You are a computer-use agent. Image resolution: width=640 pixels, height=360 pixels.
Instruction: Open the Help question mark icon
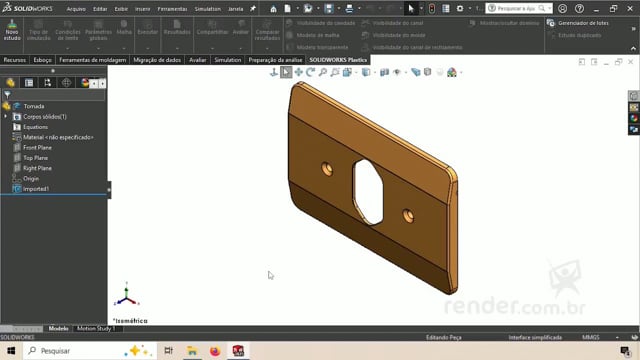click(x=579, y=9)
